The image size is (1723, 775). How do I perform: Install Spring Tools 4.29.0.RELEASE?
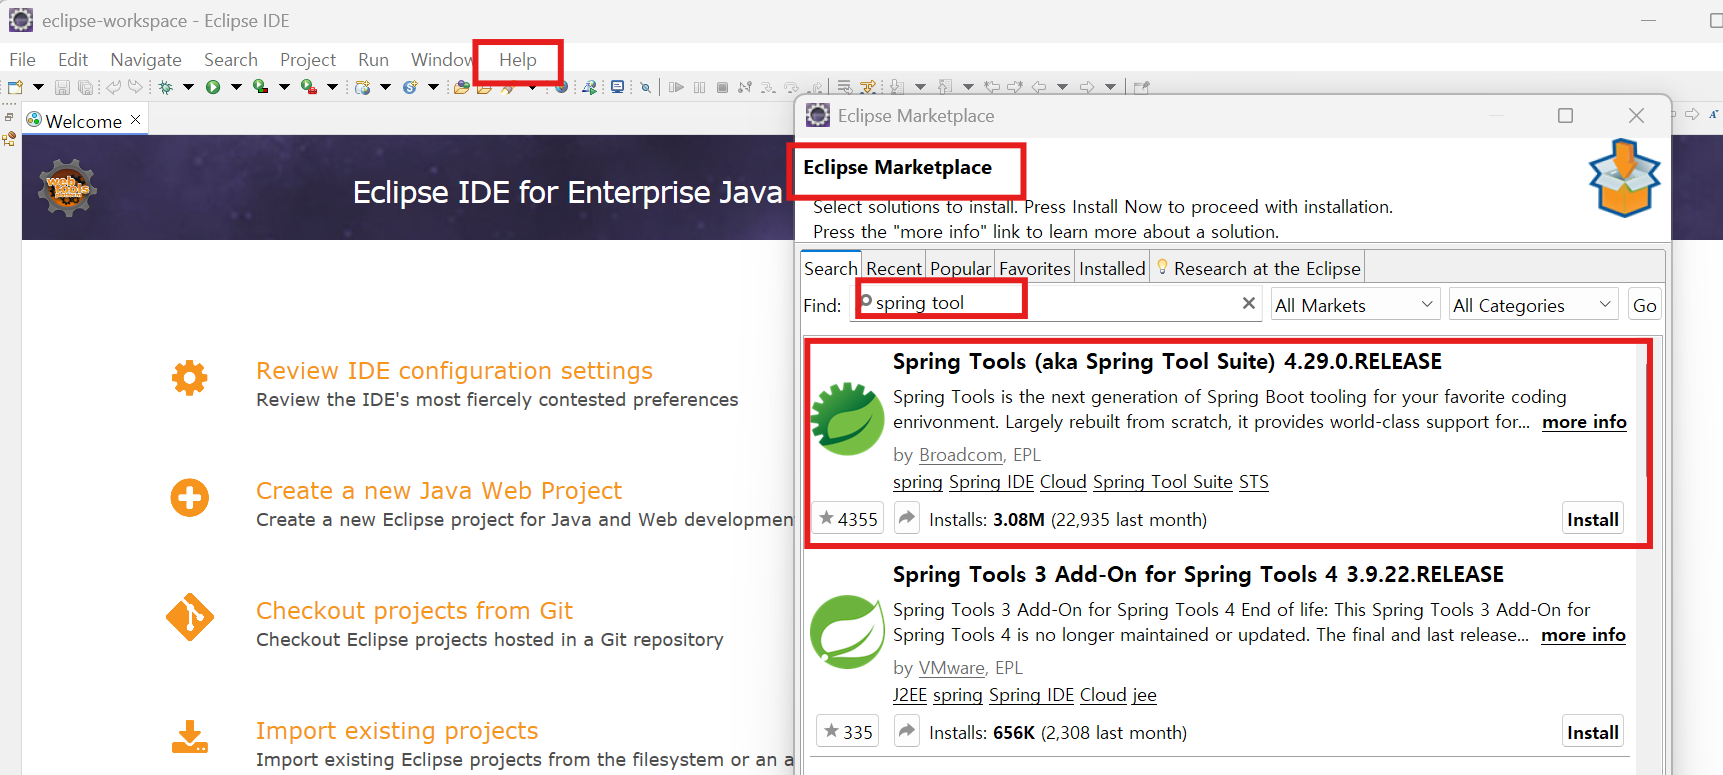[1592, 519]
